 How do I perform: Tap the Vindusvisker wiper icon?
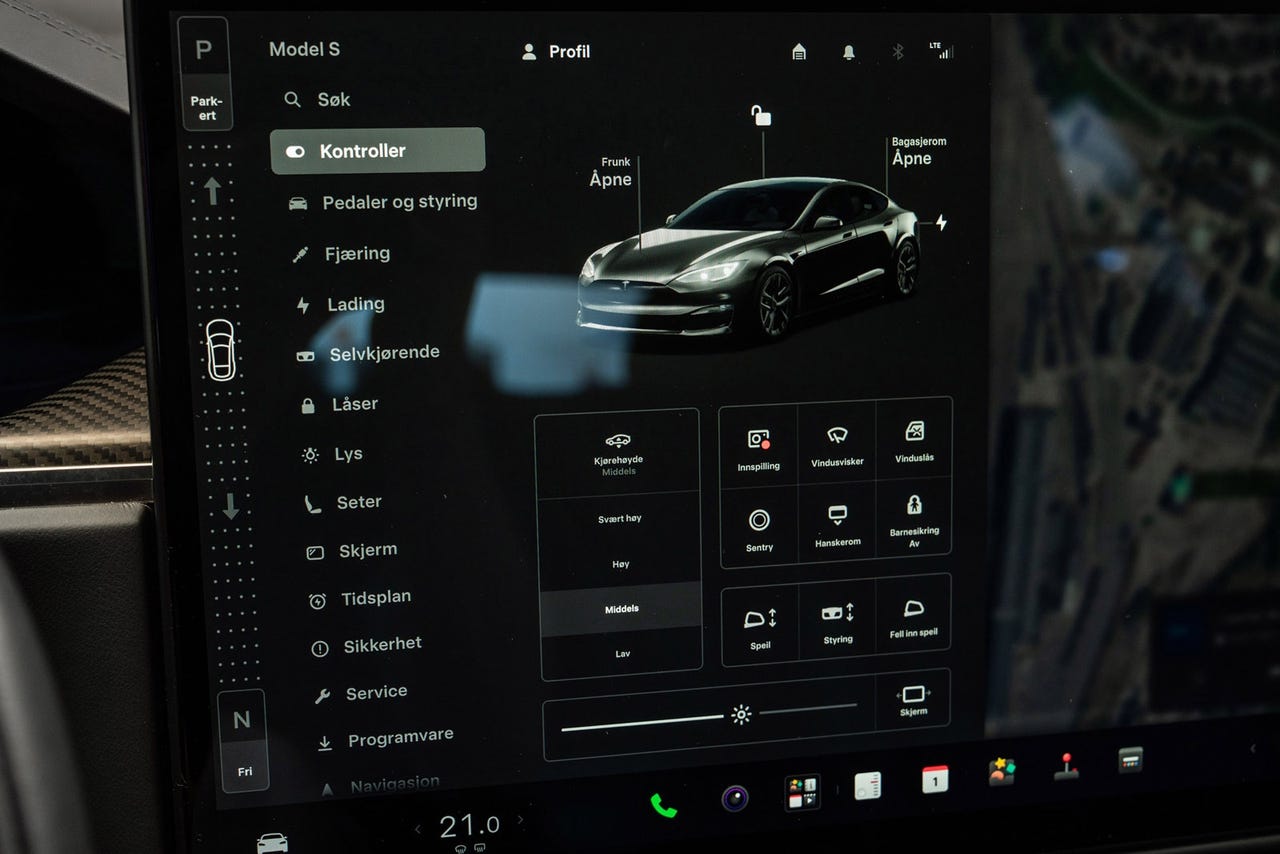[837, 446]
